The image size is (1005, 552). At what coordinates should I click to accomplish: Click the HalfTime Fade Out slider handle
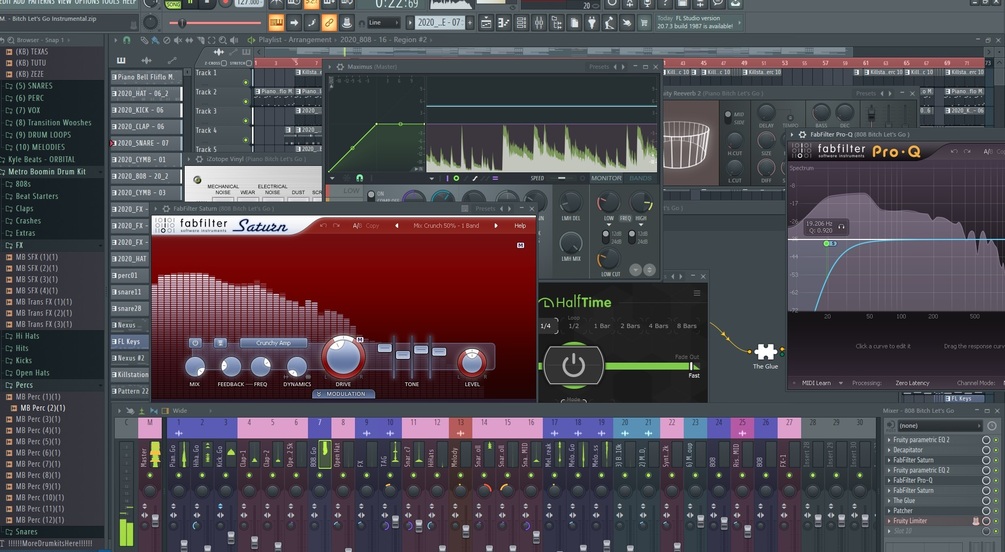pos(692,366)
